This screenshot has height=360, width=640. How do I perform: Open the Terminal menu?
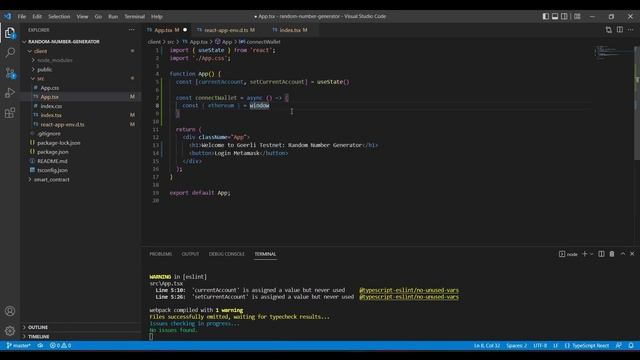click(135, 16)
